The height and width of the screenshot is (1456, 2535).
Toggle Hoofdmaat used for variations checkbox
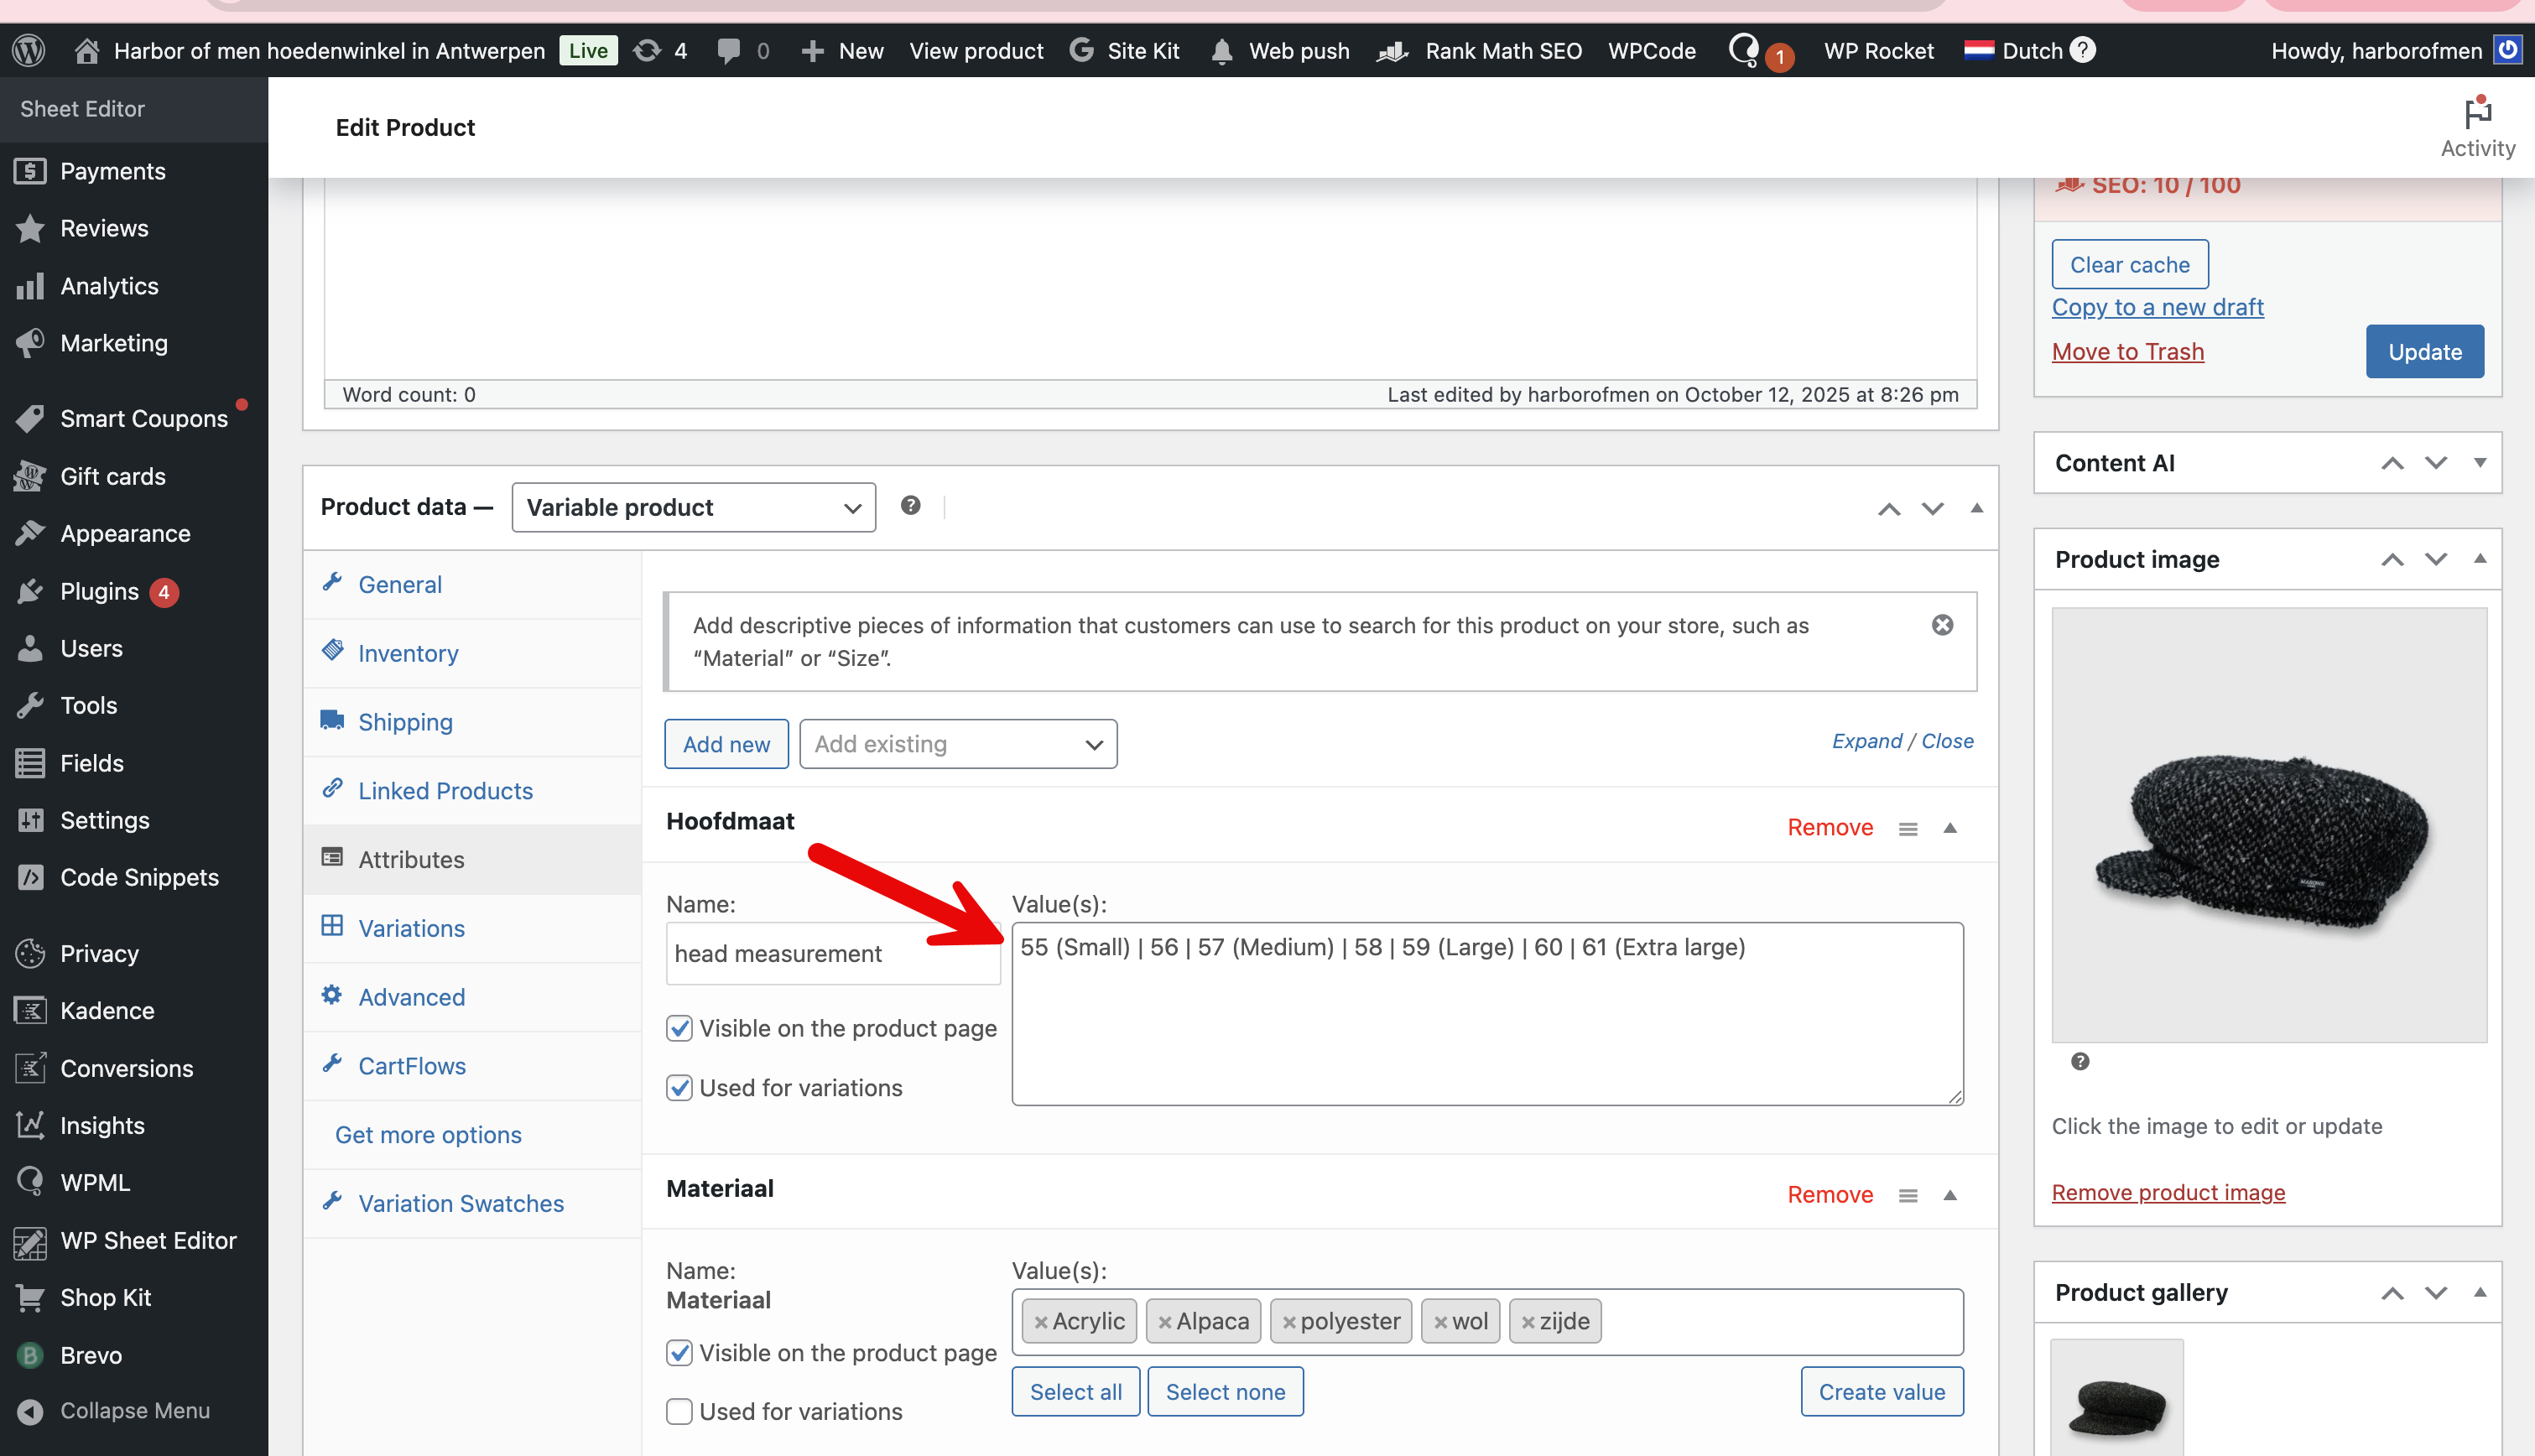(679, 1087)
